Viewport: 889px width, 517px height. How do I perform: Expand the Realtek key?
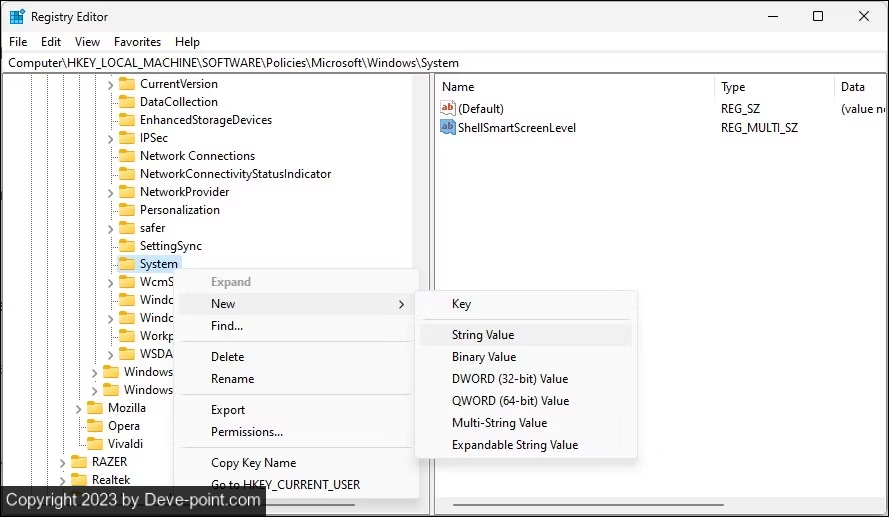point(63,481)
